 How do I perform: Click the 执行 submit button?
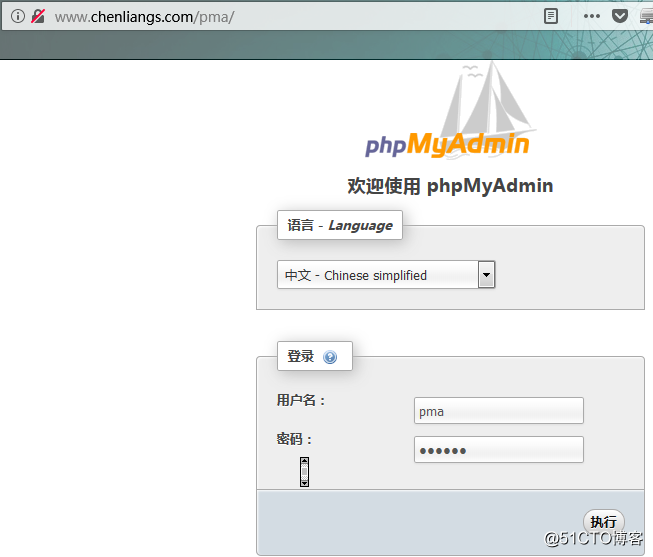603,521
